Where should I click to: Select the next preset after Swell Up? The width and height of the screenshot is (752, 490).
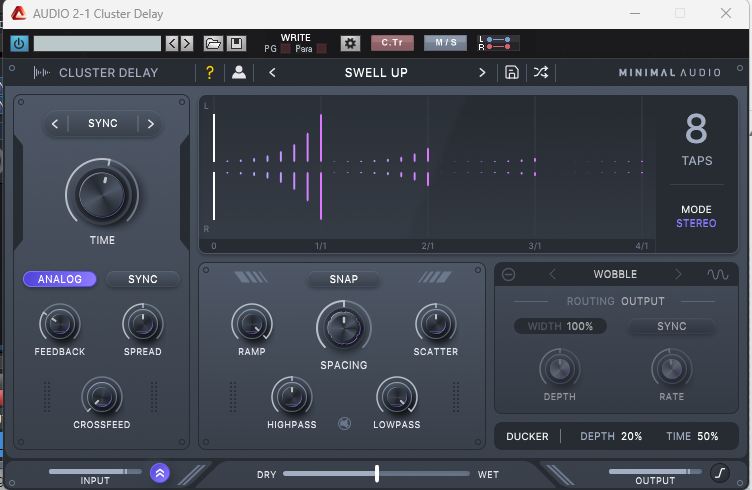pos(482,73)
